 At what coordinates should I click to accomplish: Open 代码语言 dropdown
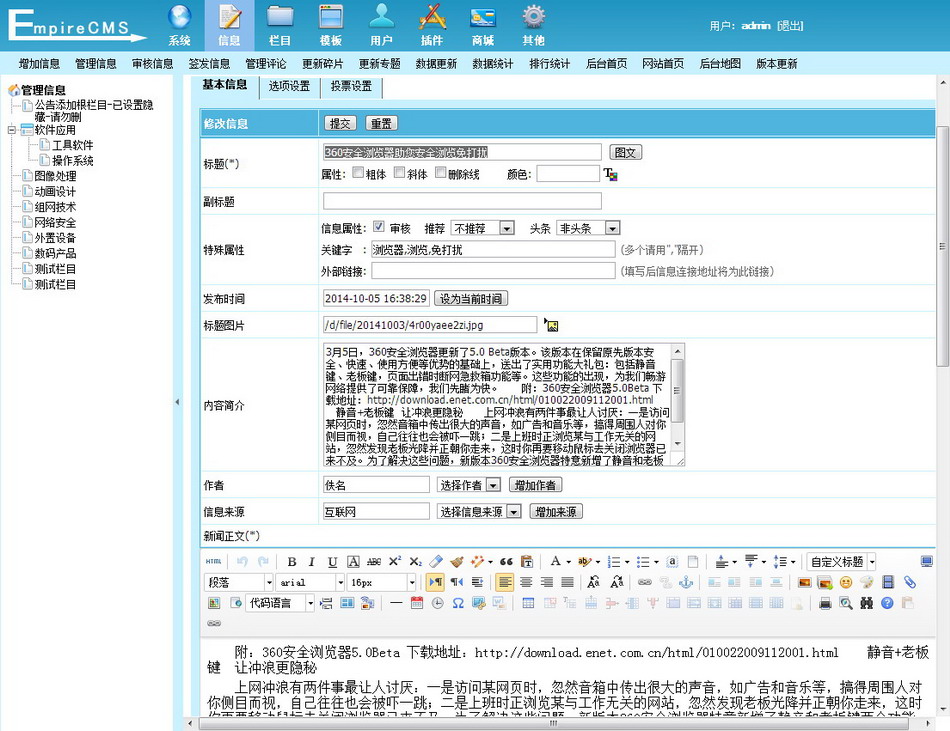click(x=280, y=603)
